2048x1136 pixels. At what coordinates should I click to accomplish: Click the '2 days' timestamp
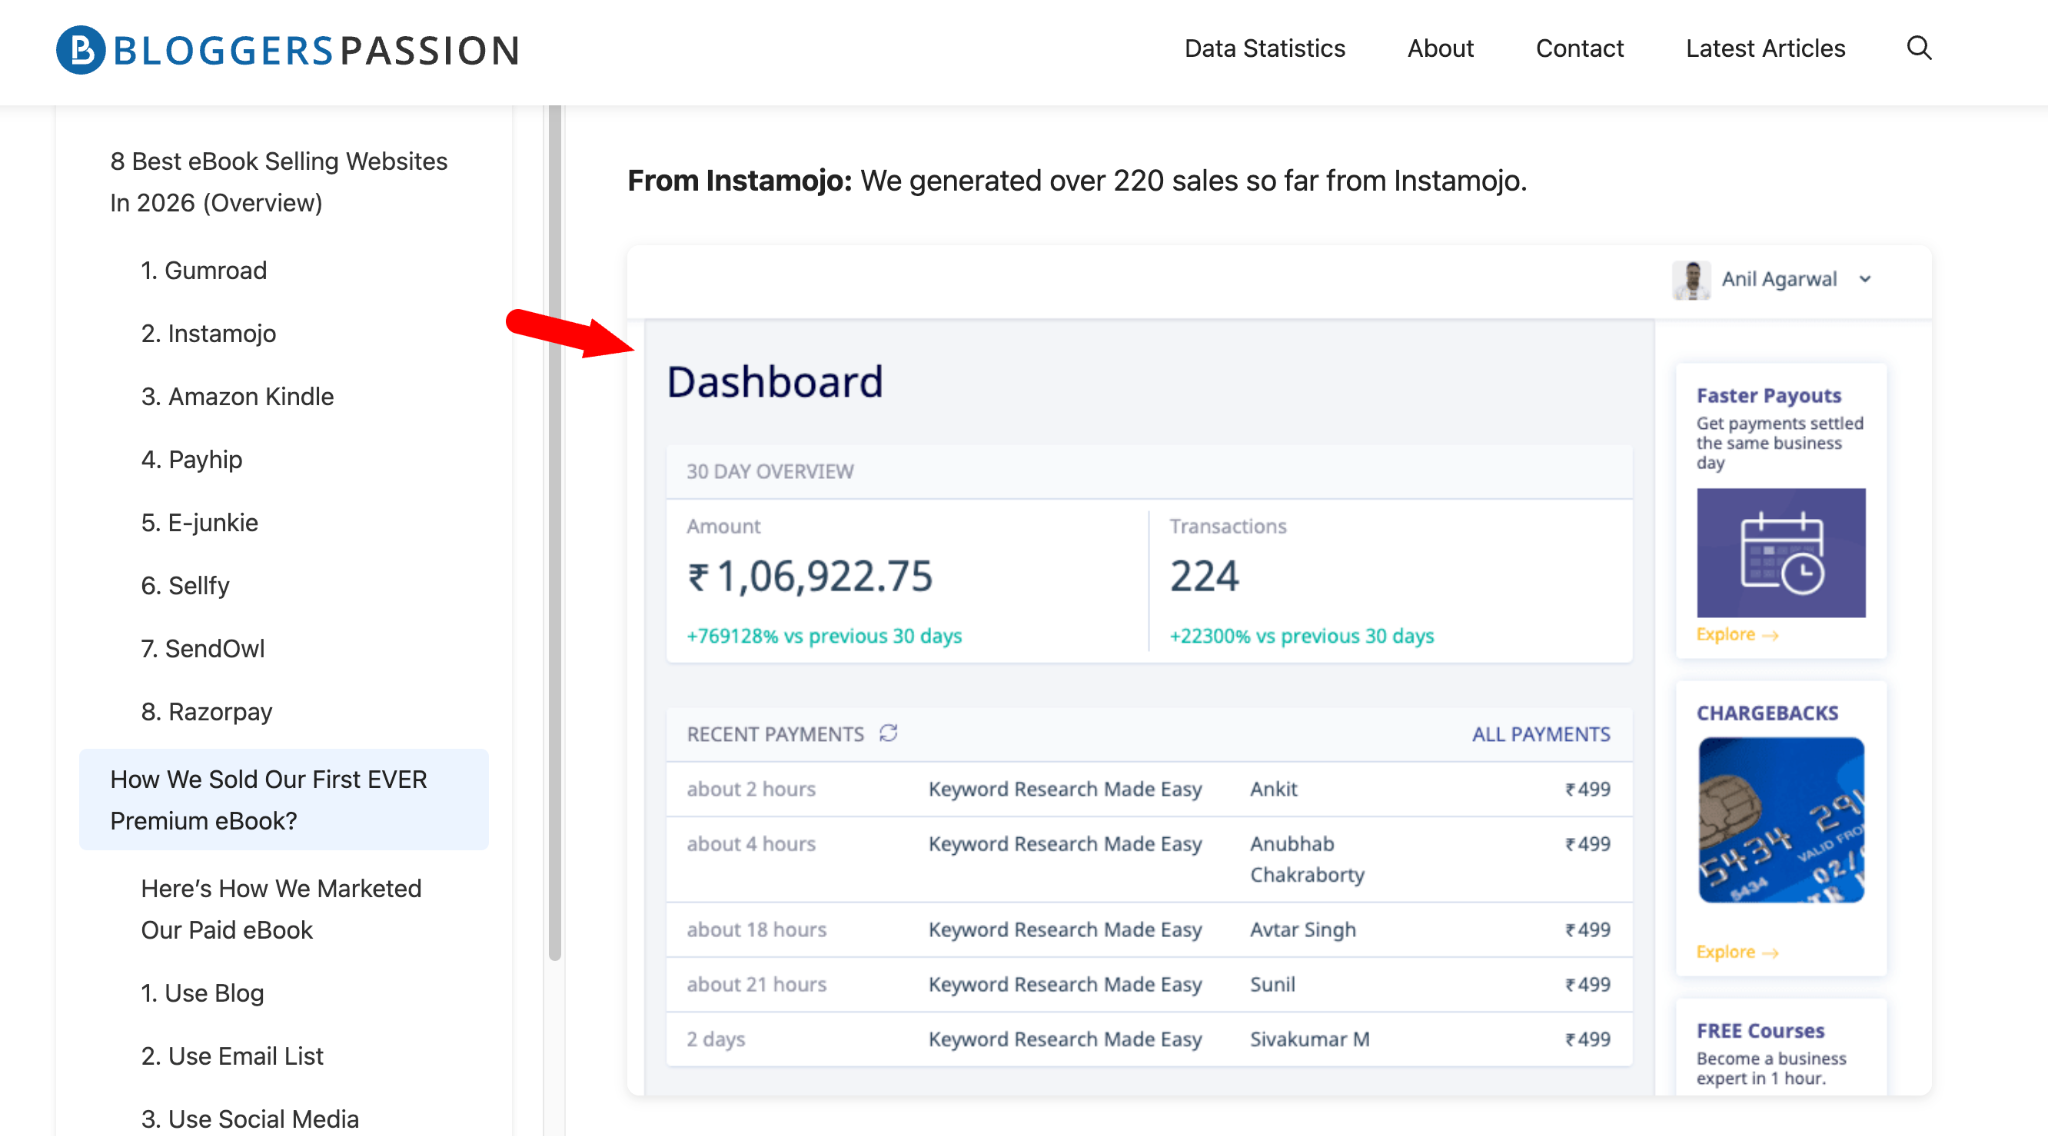coord(715,1039)
